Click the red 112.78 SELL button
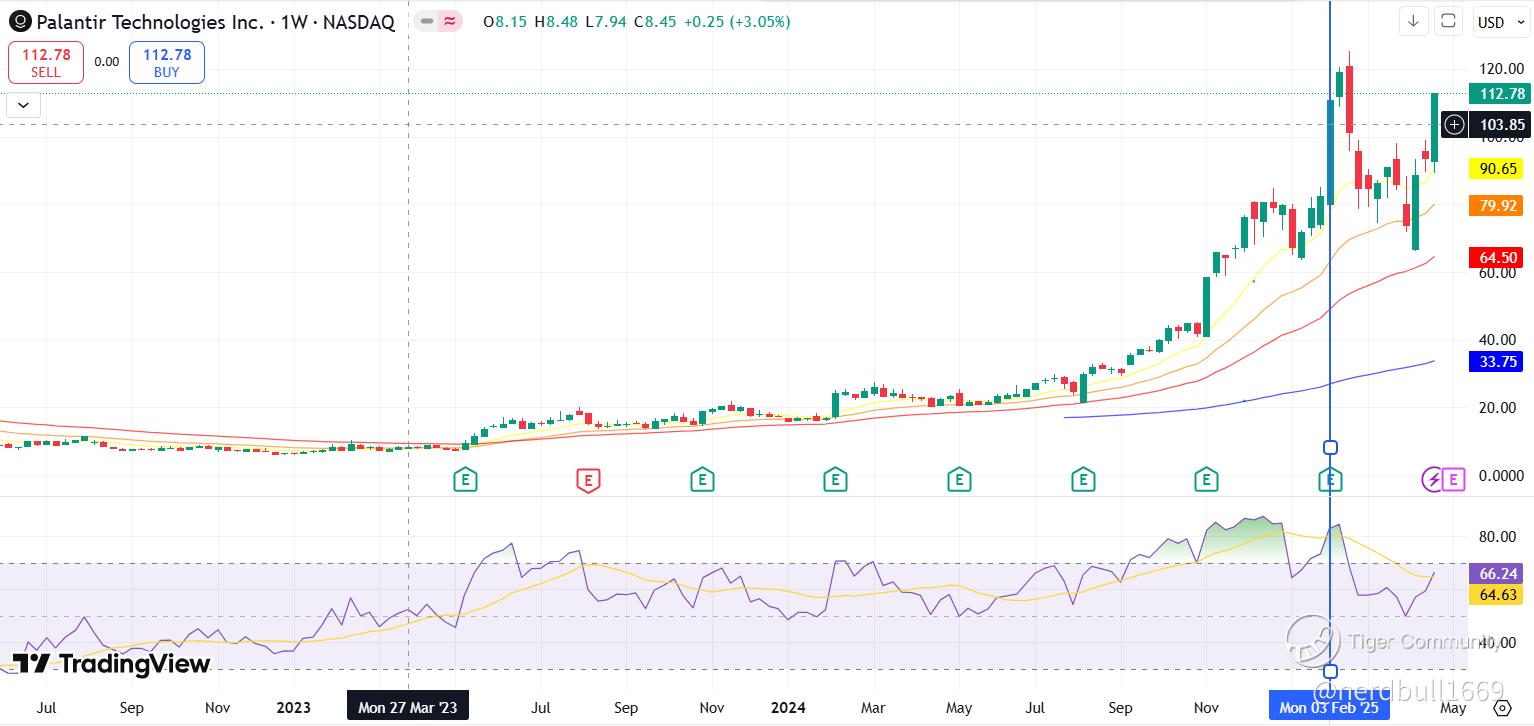This screenshot has height=726, width=1534. (46, 63)
